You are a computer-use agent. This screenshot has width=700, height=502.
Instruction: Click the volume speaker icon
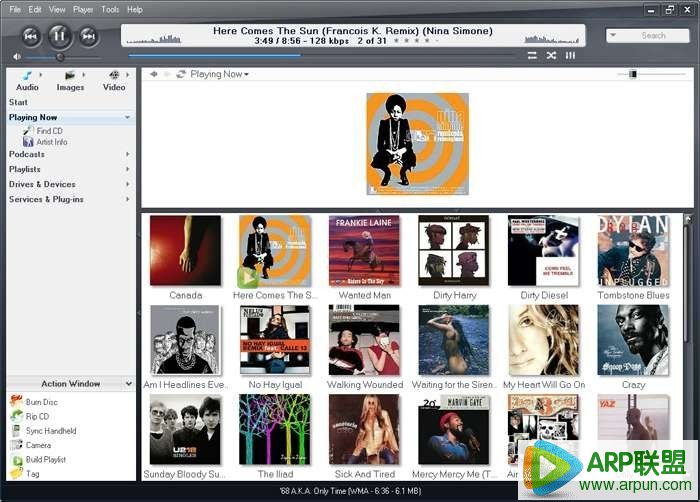pos(17,57)
